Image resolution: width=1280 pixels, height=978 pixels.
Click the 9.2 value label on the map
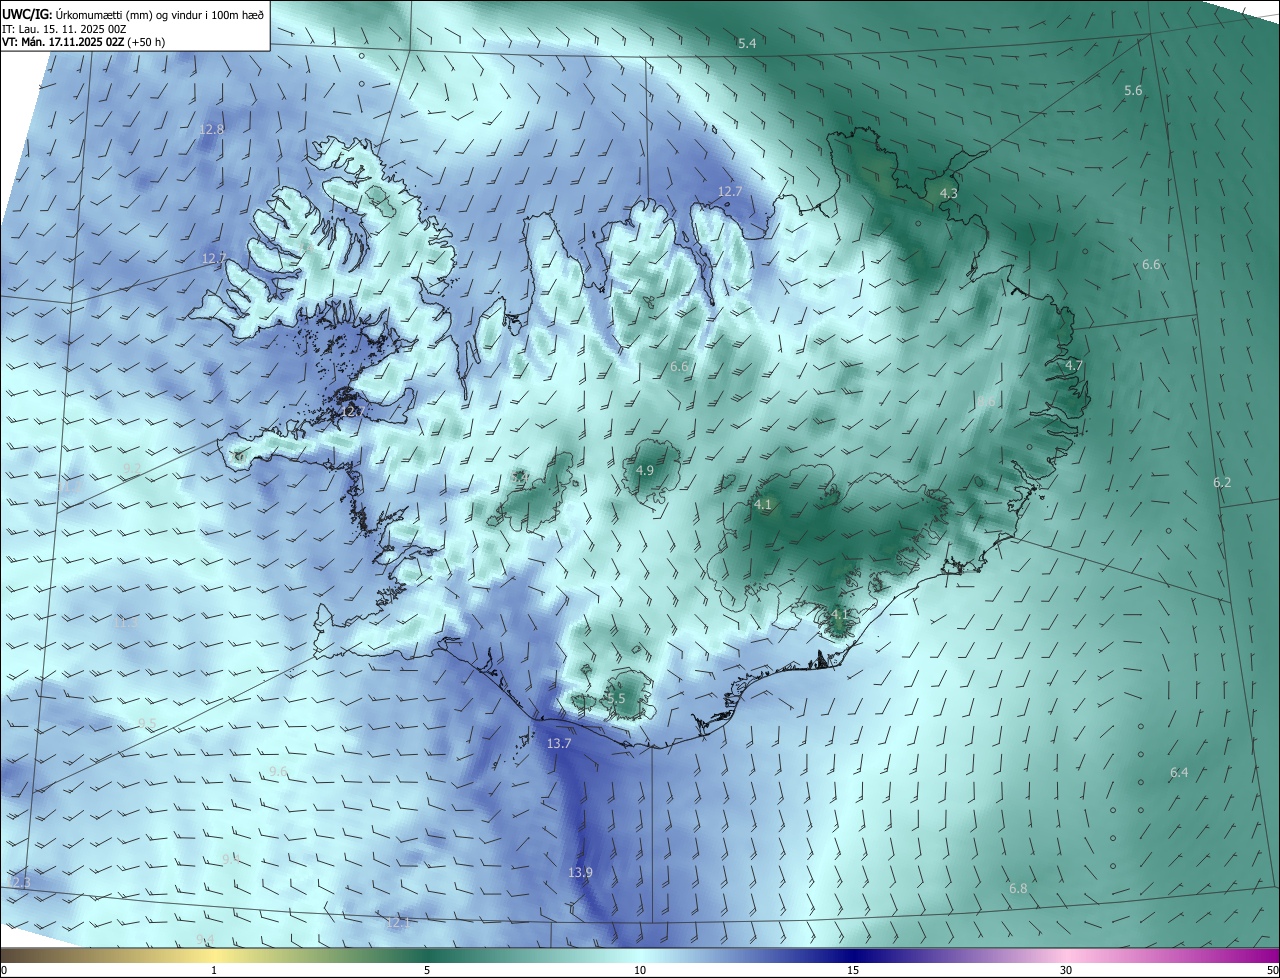tap(132, 468)
